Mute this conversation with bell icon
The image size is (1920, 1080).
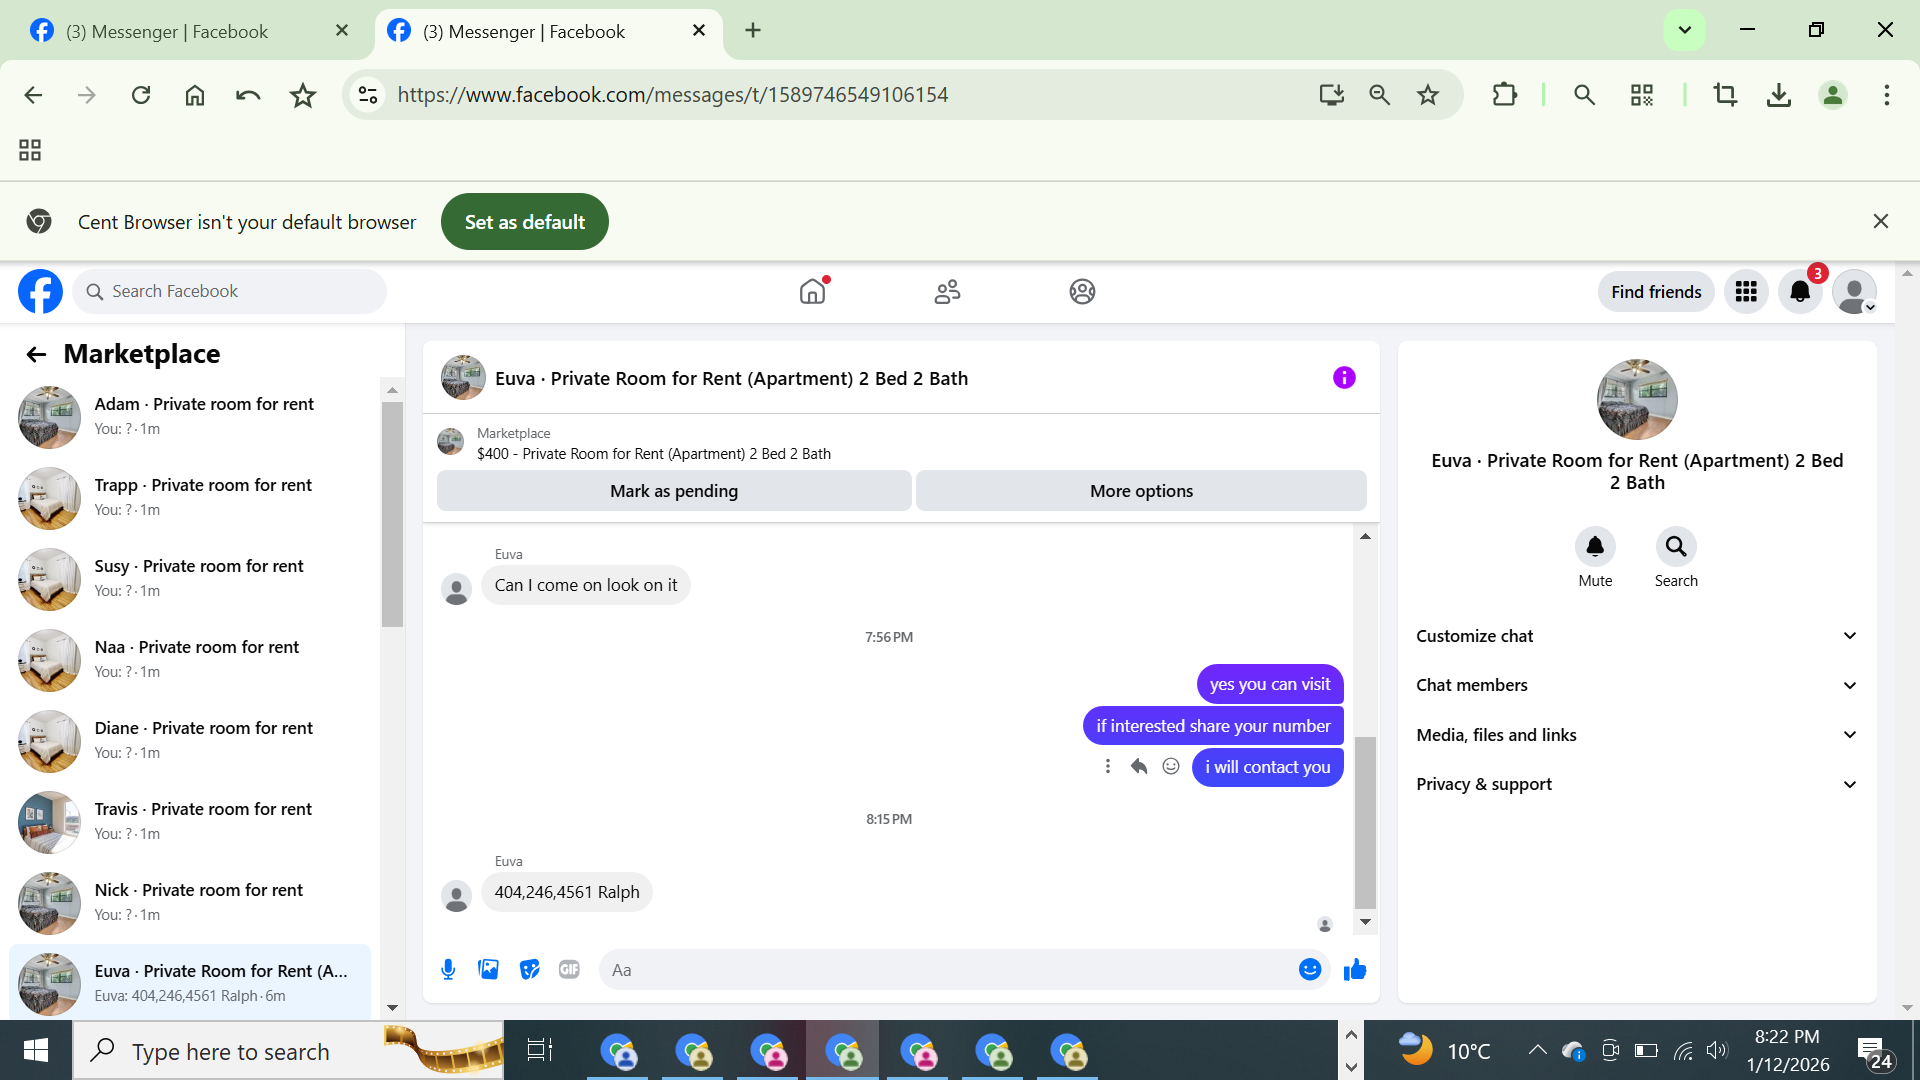click(1595, 547)
